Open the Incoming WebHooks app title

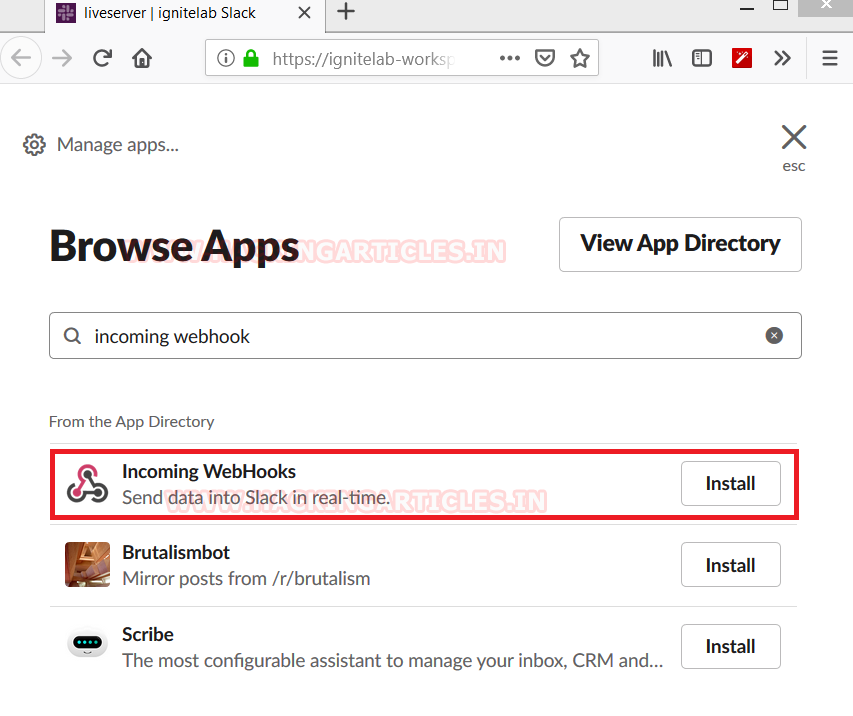[209, 471]
